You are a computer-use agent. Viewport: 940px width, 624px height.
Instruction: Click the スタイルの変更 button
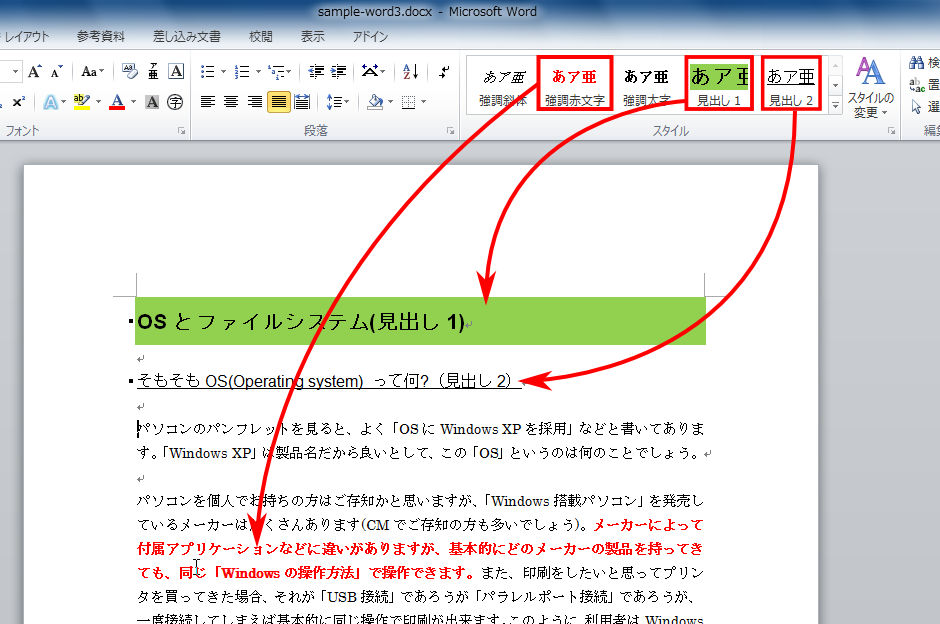tap(870, 88)
